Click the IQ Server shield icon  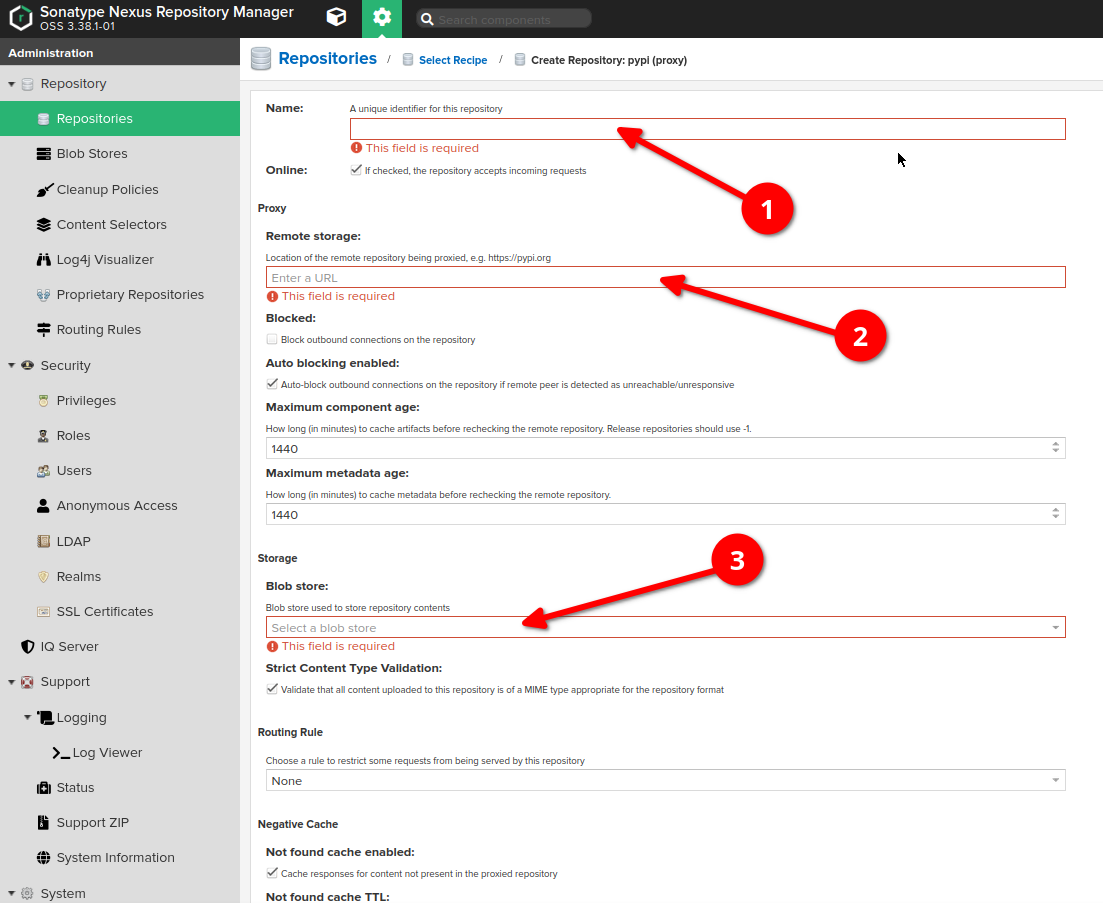(x=27, y=646)
